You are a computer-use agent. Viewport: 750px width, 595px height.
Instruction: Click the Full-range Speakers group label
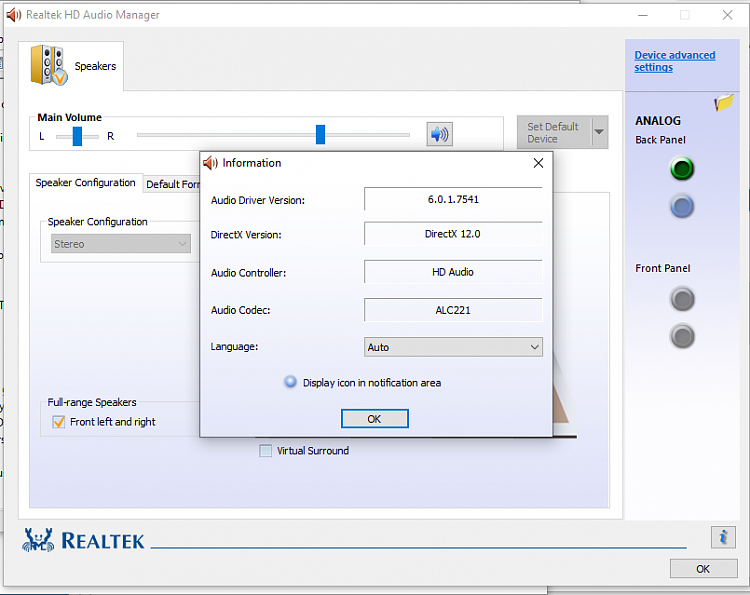click(92, 402)
